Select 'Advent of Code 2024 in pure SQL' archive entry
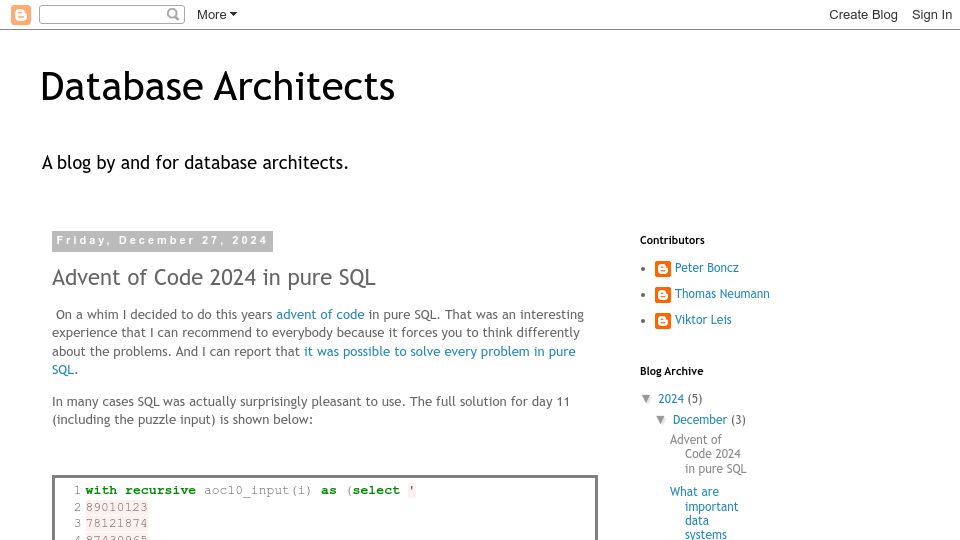The height and width of the screenshot is (540, 960). 708,454
